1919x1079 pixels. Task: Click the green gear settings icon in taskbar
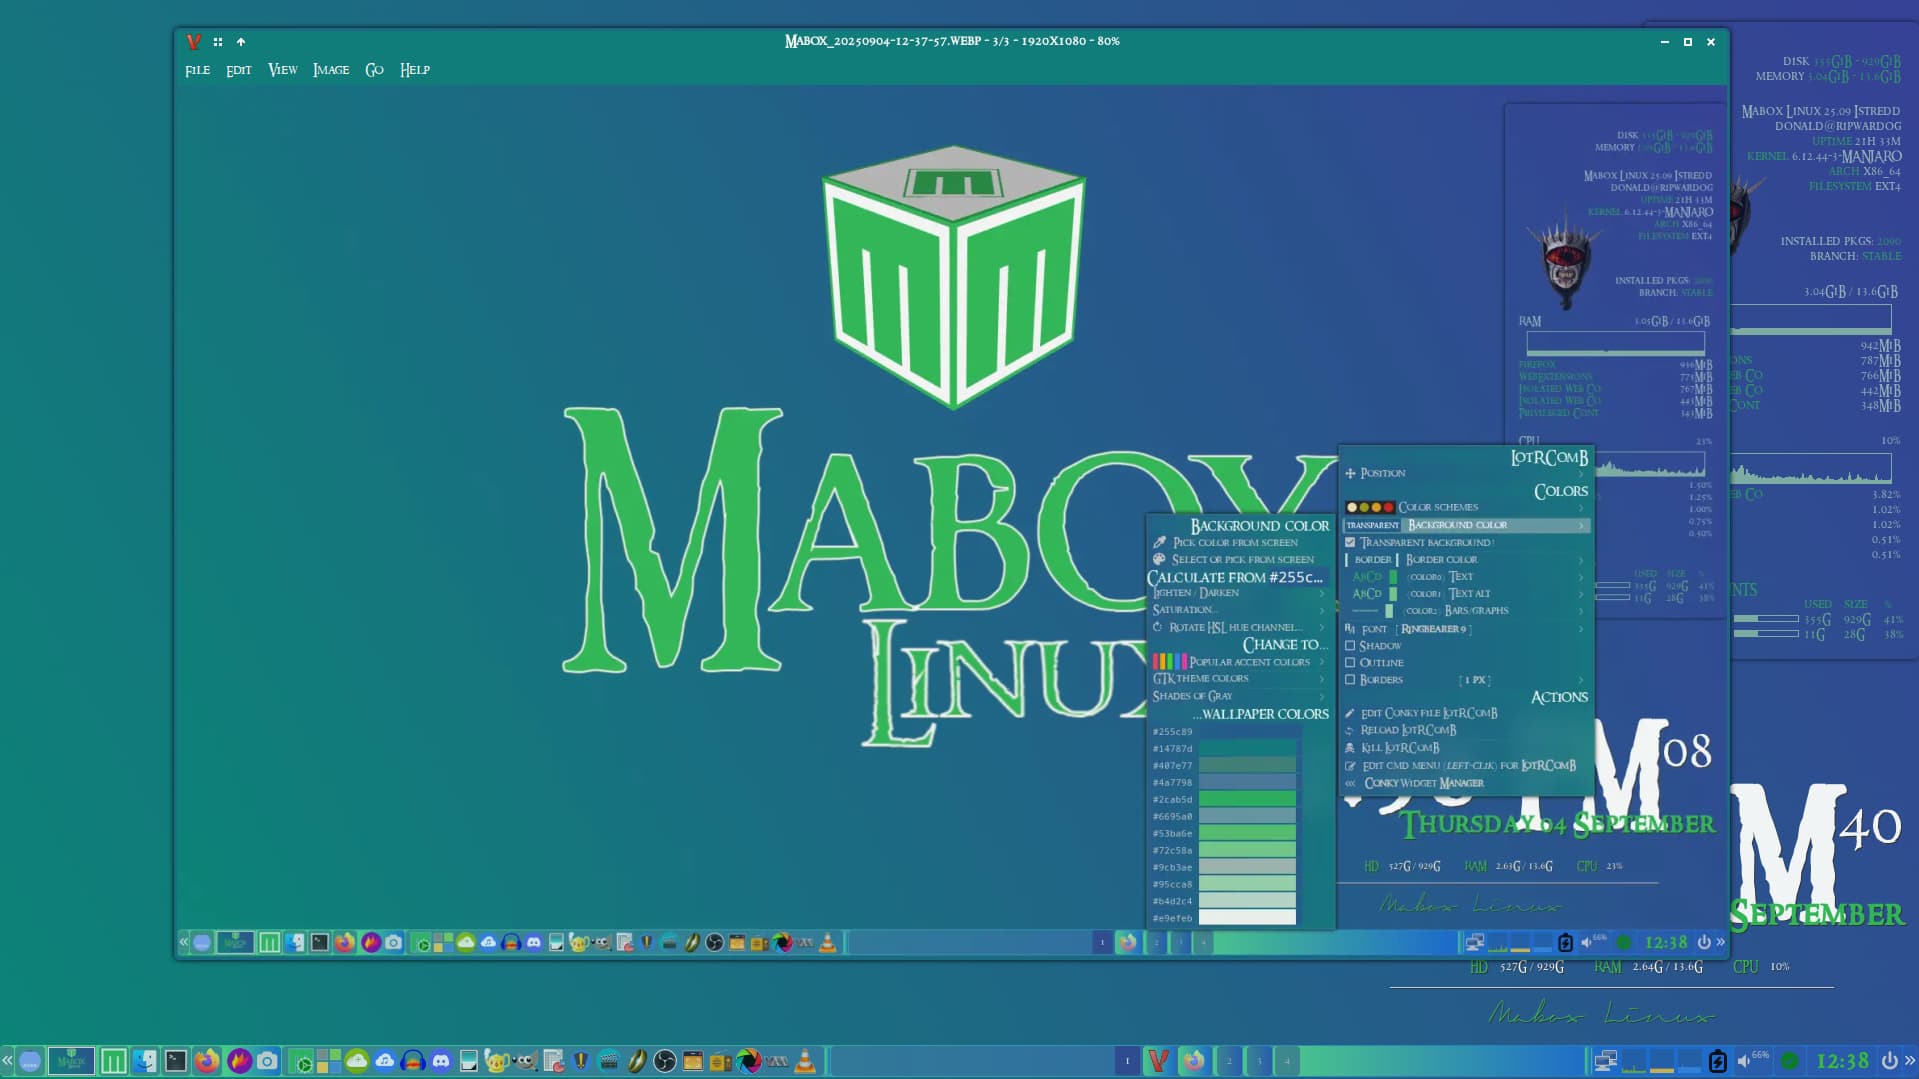pyautogui.click(x=302, y=1062)
